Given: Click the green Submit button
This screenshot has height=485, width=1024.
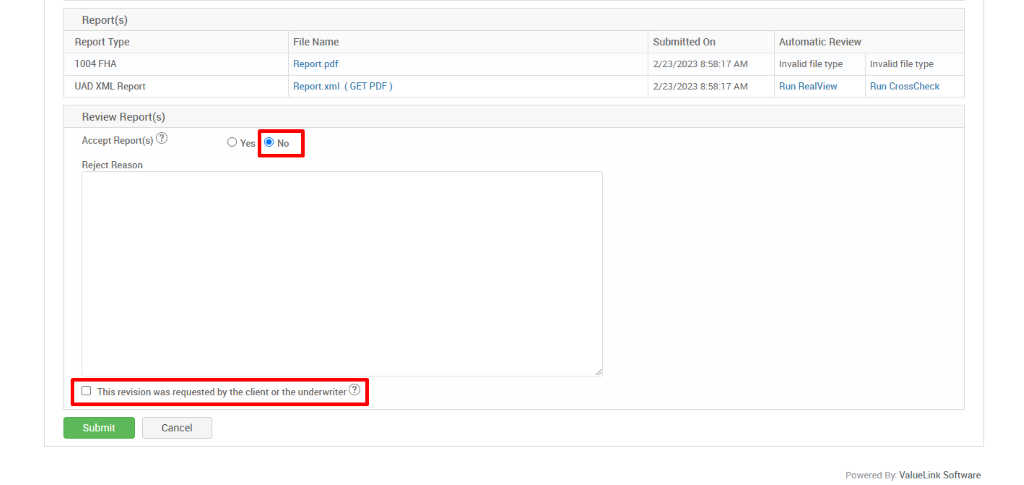Looking at the screenshot, I should pos(99,428).
